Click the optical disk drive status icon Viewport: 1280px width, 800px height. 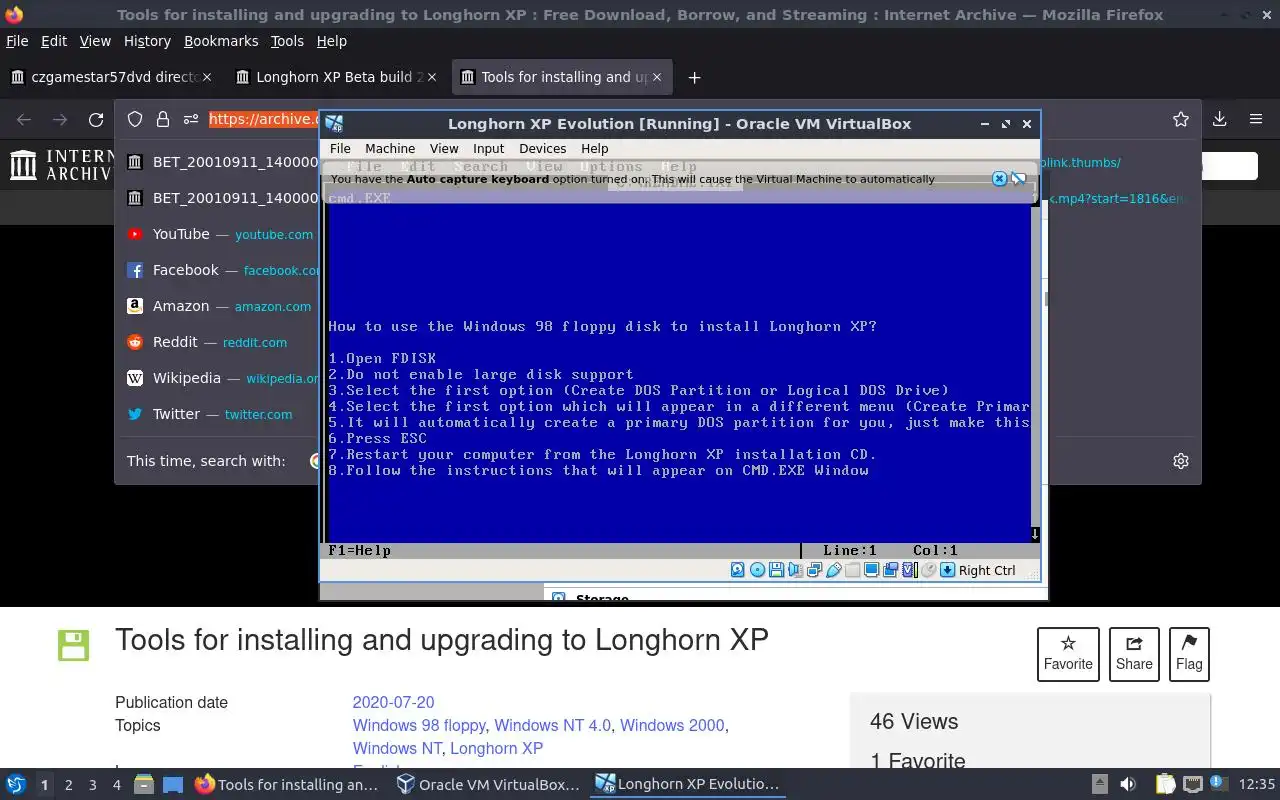[757, 570]
